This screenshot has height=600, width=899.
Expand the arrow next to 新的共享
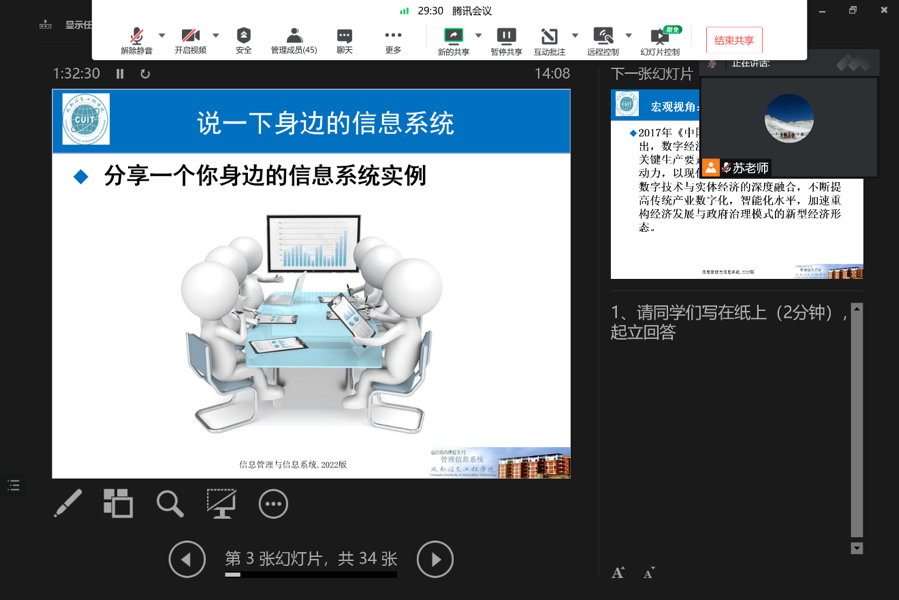(478, 36)
